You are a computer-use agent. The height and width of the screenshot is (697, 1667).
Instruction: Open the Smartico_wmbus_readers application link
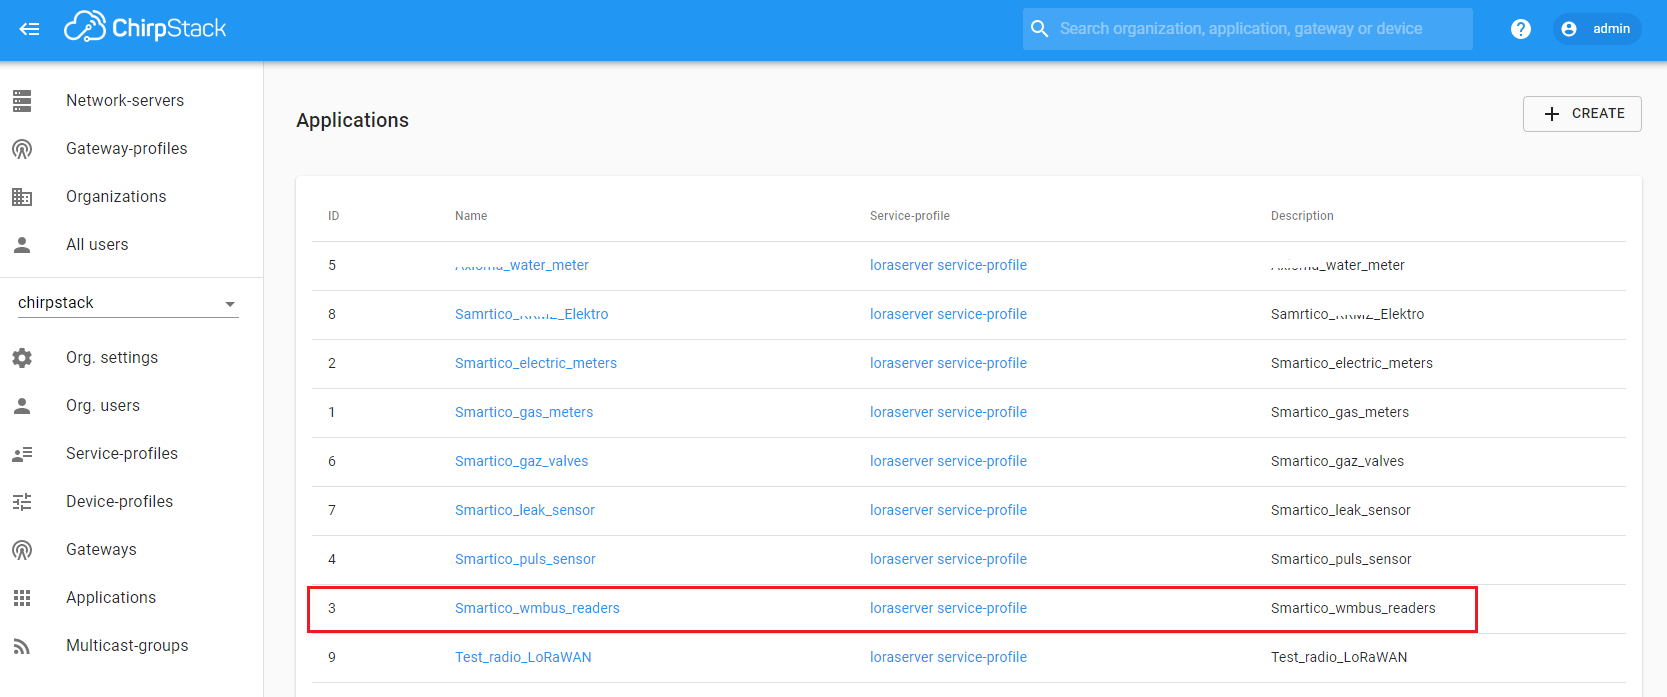click(537, 608)
